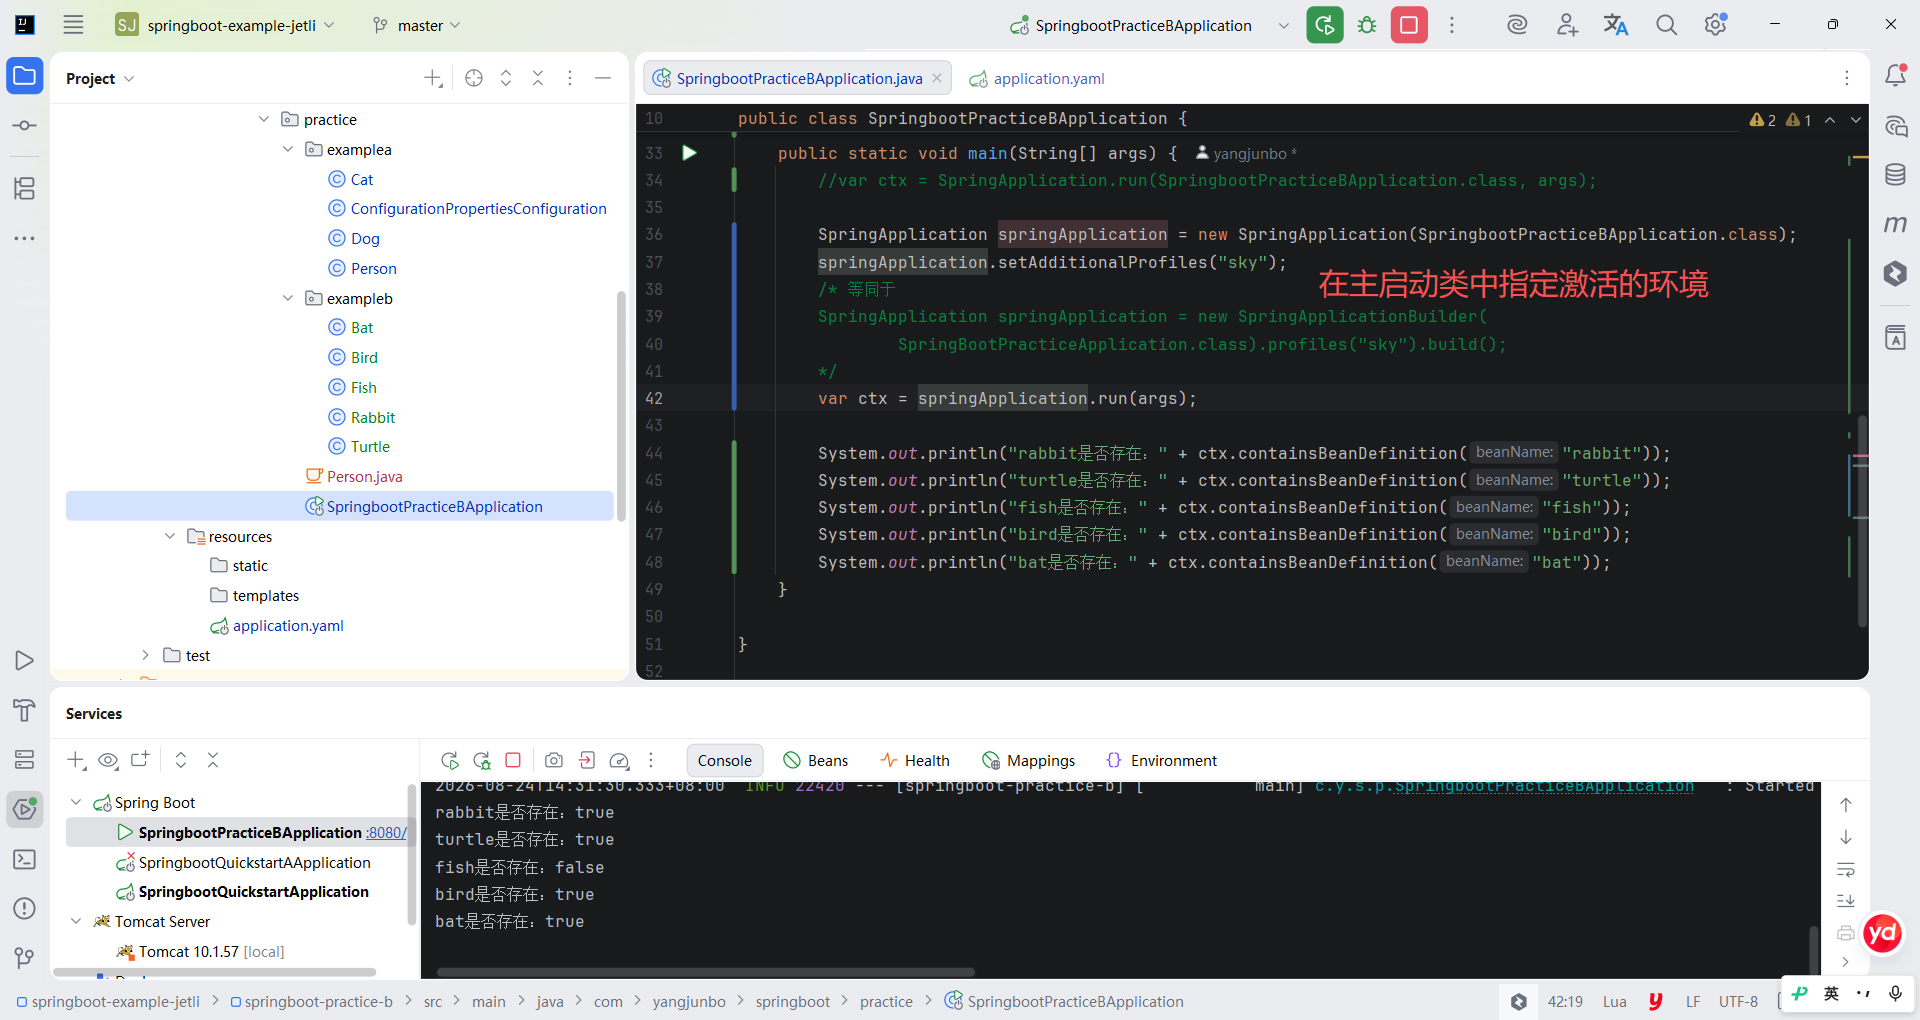This screenshot has width=1920, height=1020.
Task: Toggle microphone in IME toolbar
Action: click(x=1895, y=994)
